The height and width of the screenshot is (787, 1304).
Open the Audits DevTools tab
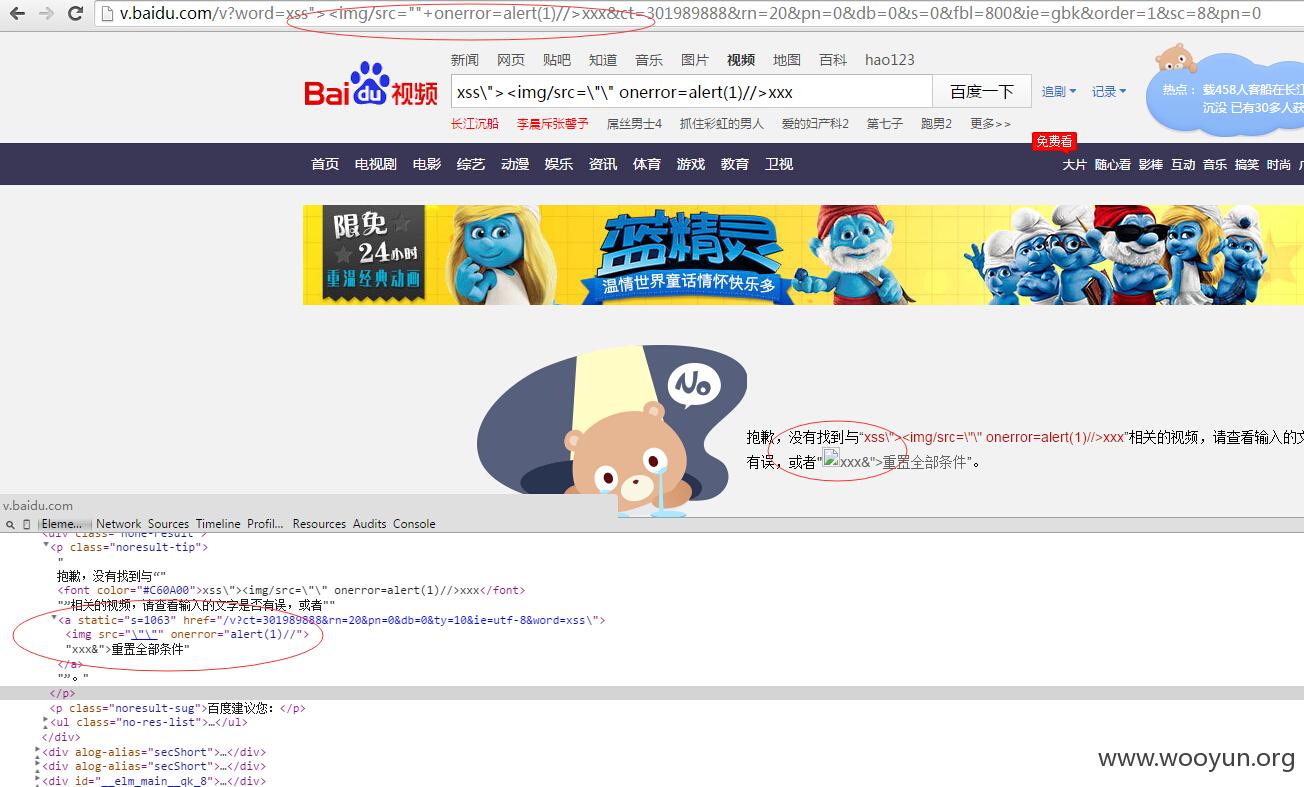[369, 524]
